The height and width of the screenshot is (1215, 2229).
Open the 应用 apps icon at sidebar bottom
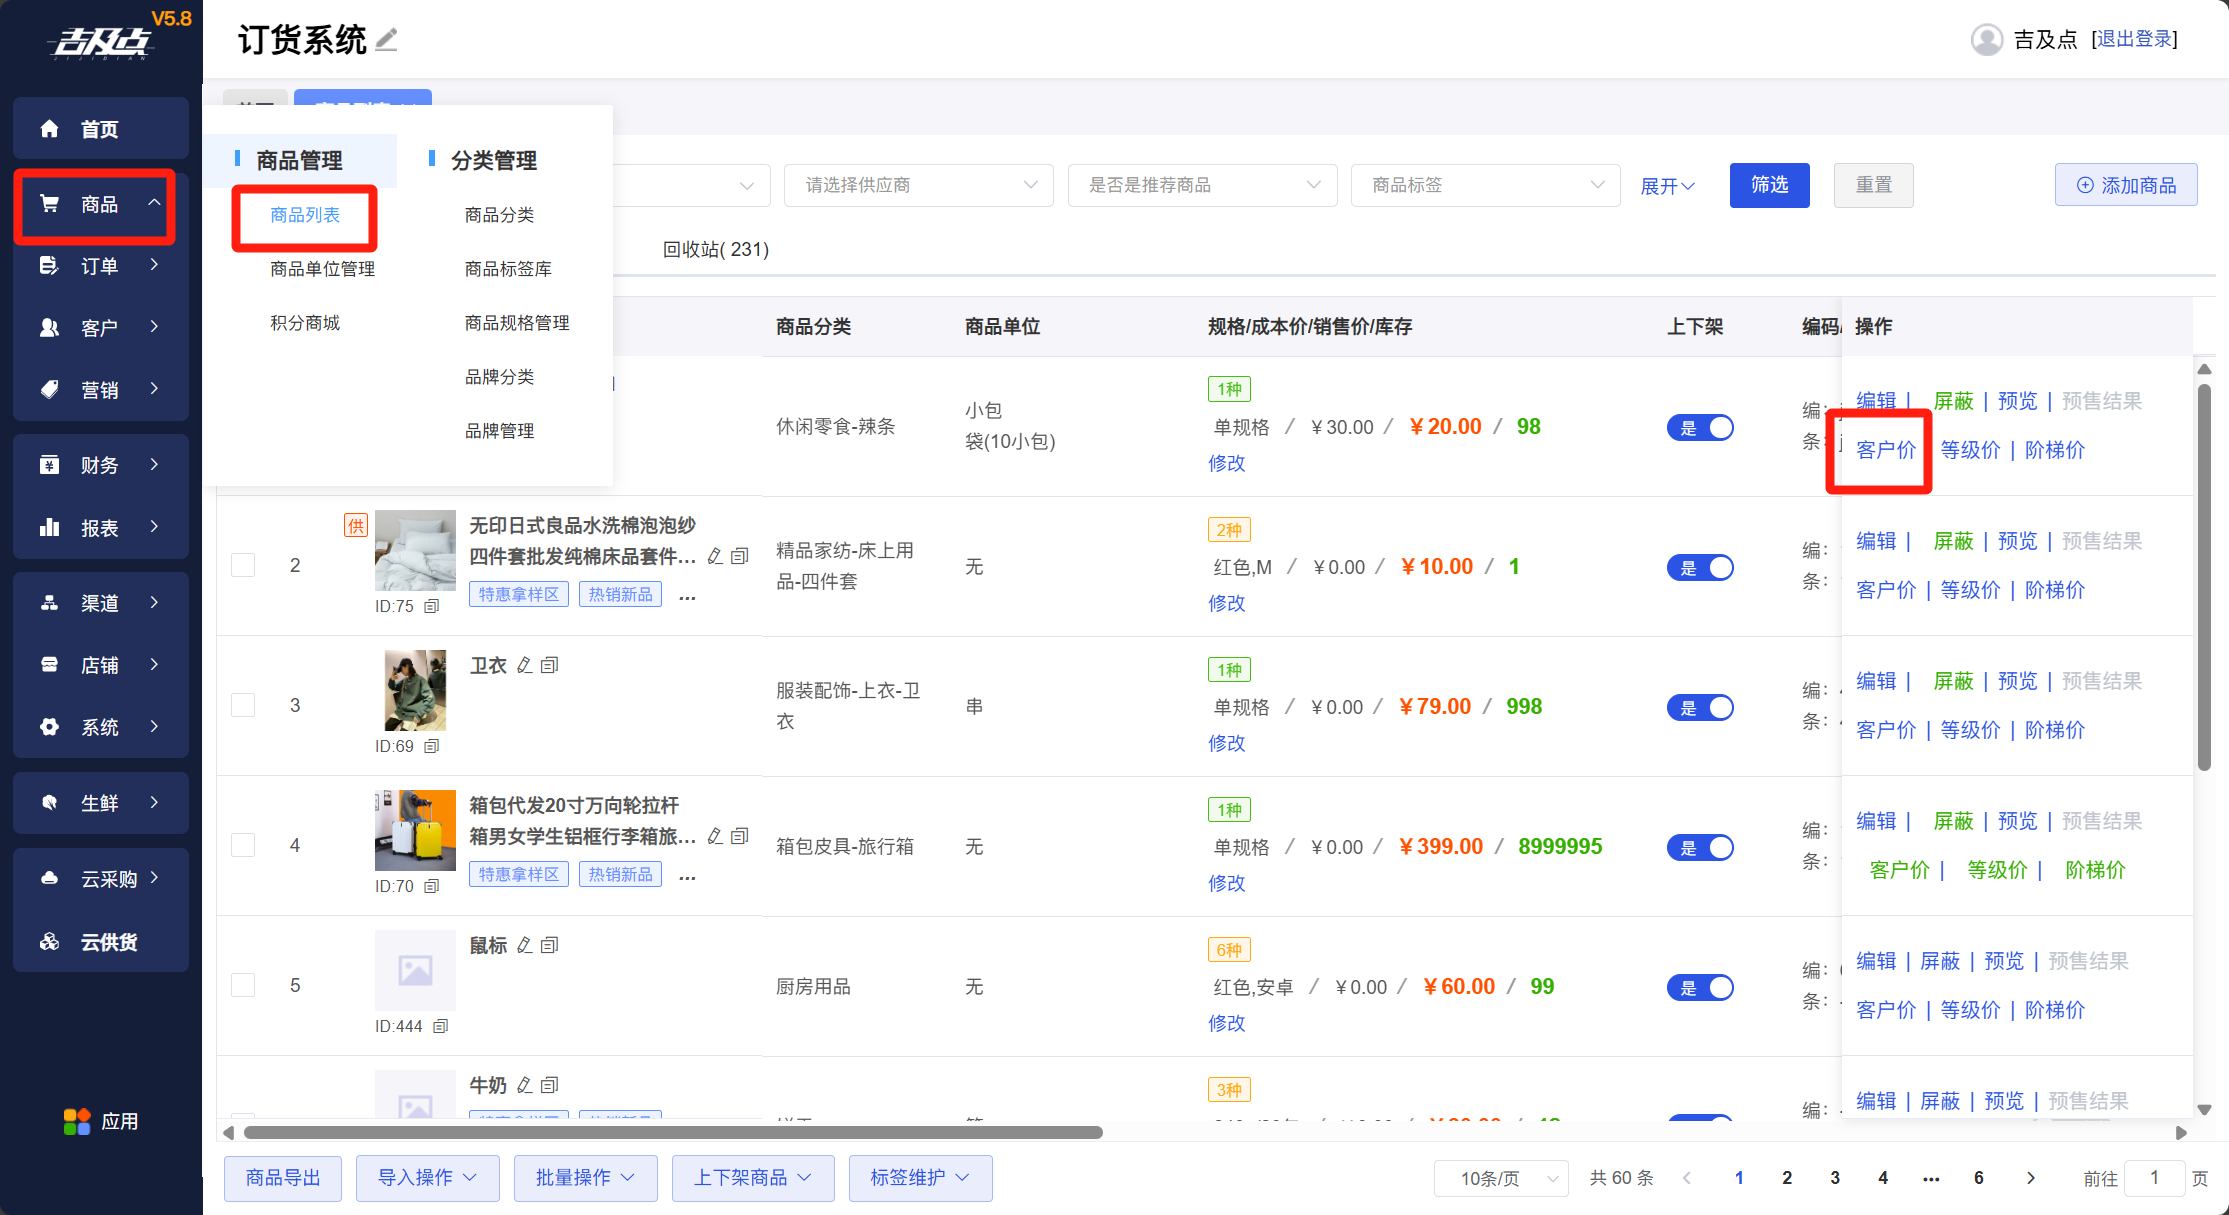click(x=77, y=1121)
